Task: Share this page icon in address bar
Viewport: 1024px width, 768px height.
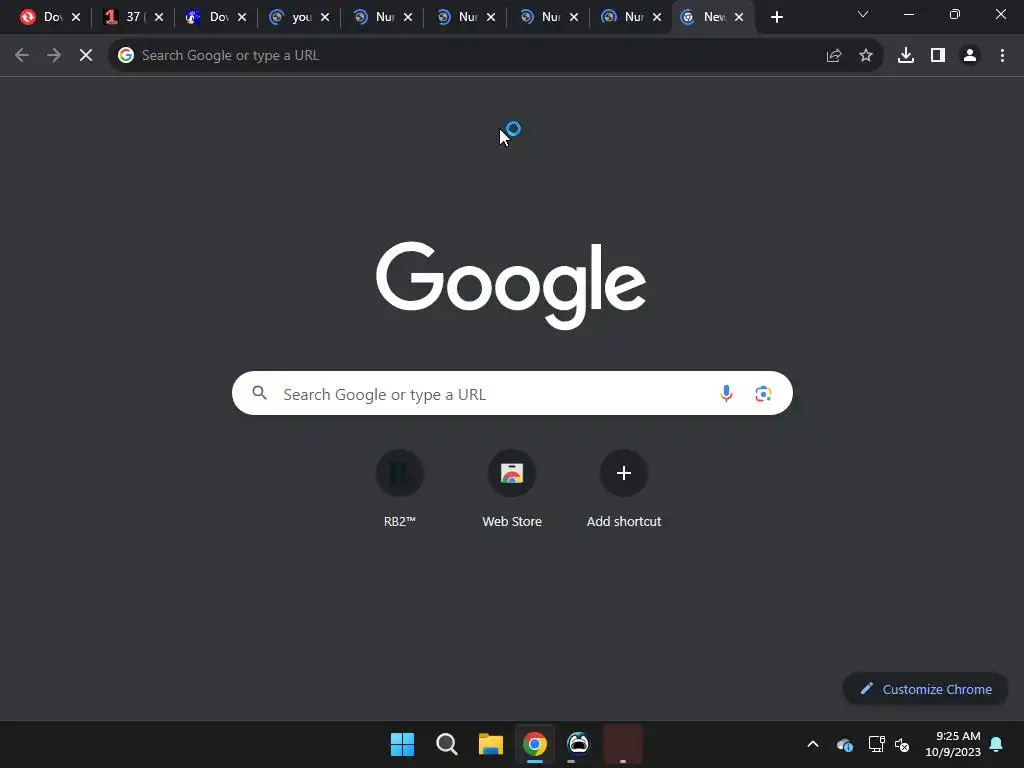Action: coord(834,56)
